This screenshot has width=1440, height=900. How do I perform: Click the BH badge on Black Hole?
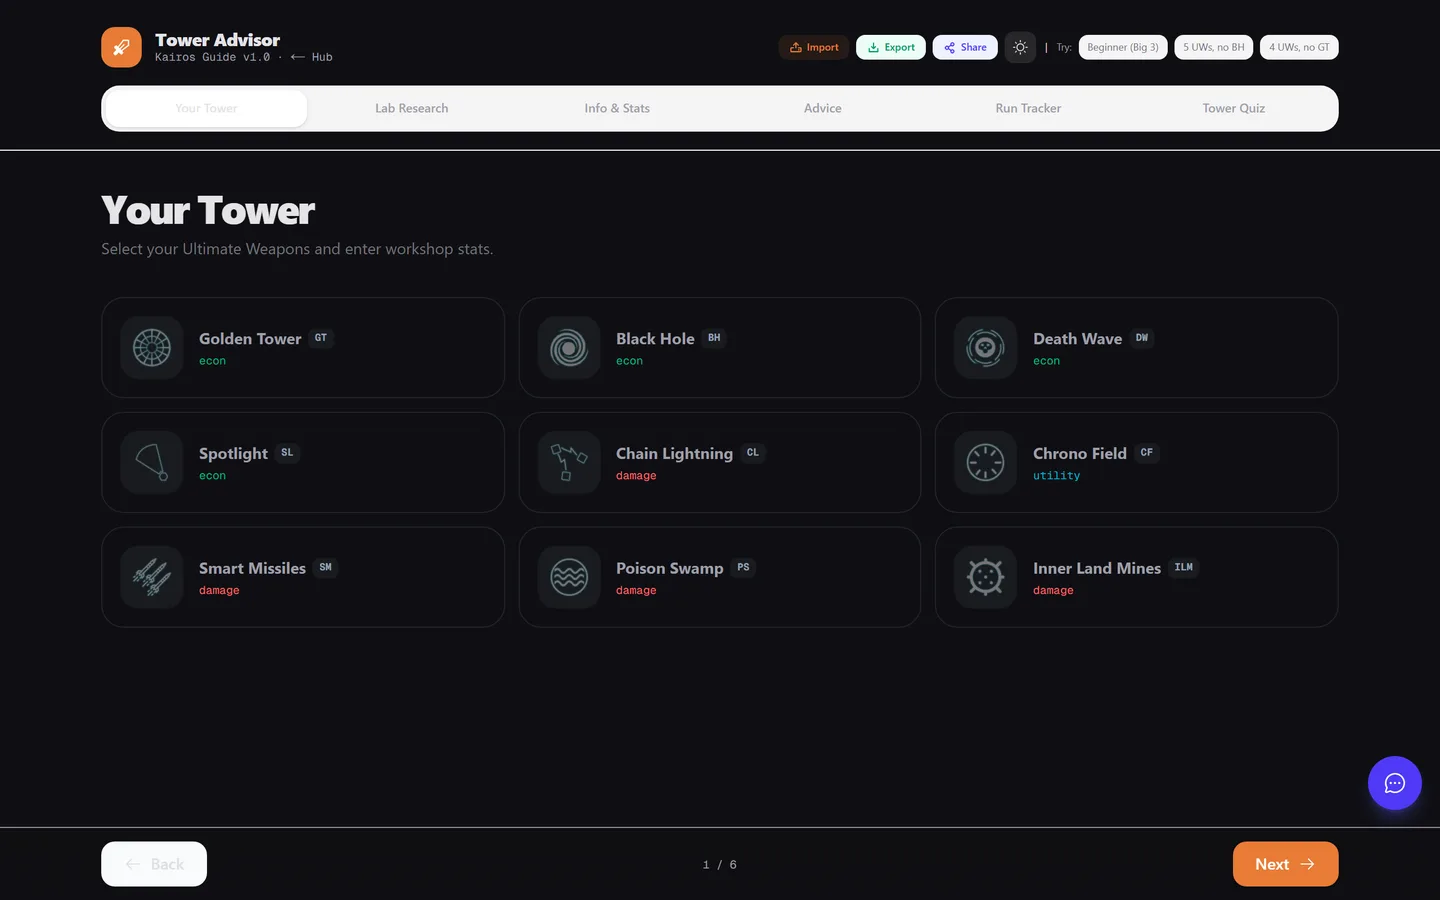coord(714,338)
